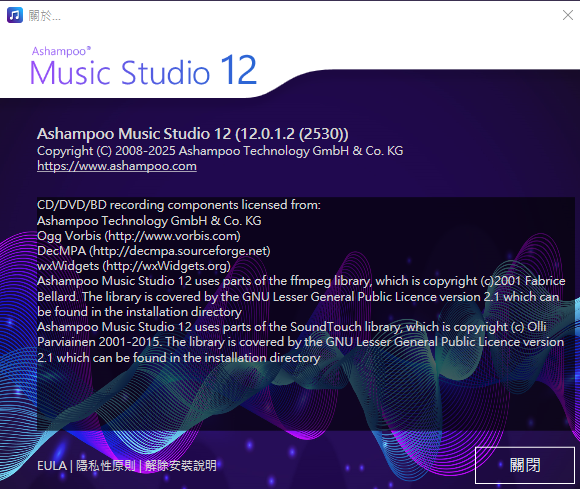This screenshot has height=489, width=580.
Task: Click the DecMPA sourceforge credit line
Action: 154,251
